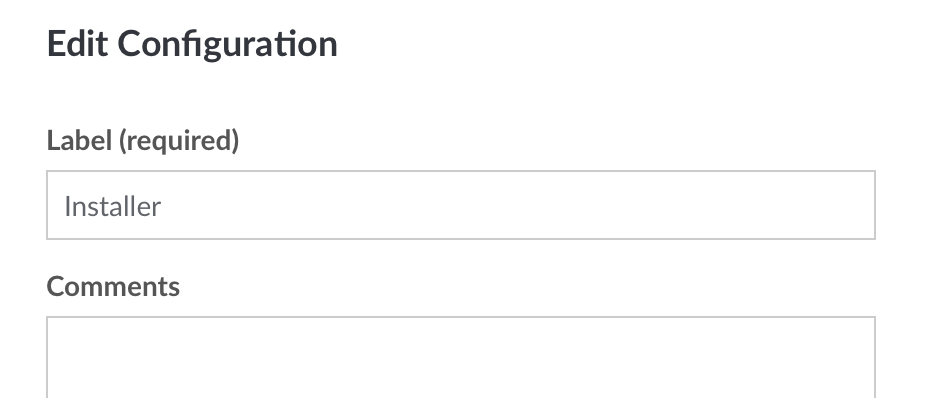Click the word "Label" above the text box

point(79,141)
